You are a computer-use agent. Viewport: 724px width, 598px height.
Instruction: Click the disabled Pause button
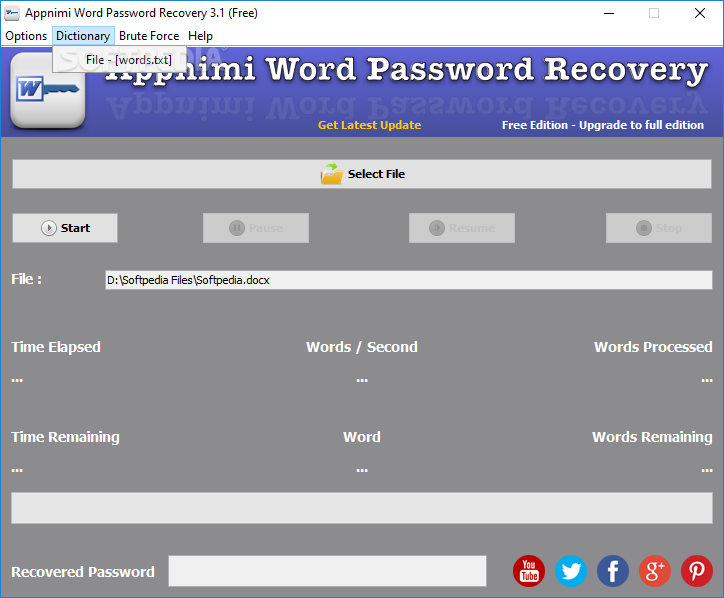256,228
